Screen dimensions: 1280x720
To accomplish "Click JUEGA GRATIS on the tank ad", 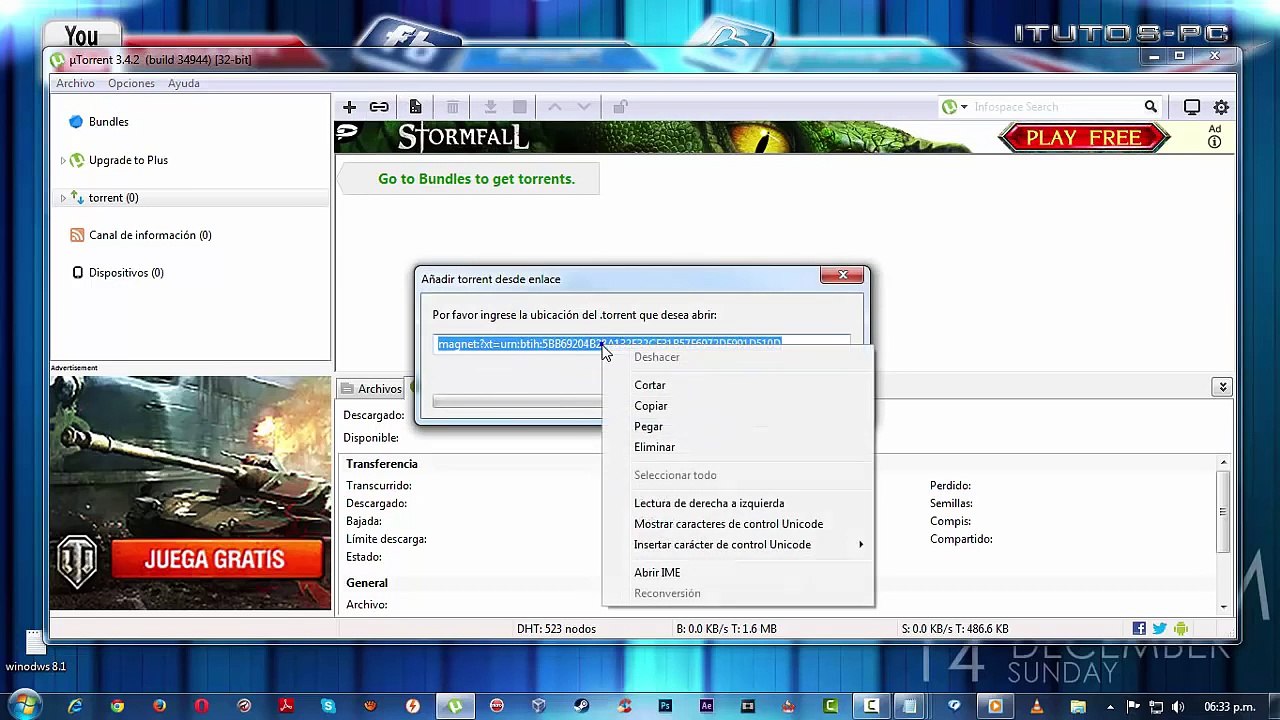I will coord(214,560).
